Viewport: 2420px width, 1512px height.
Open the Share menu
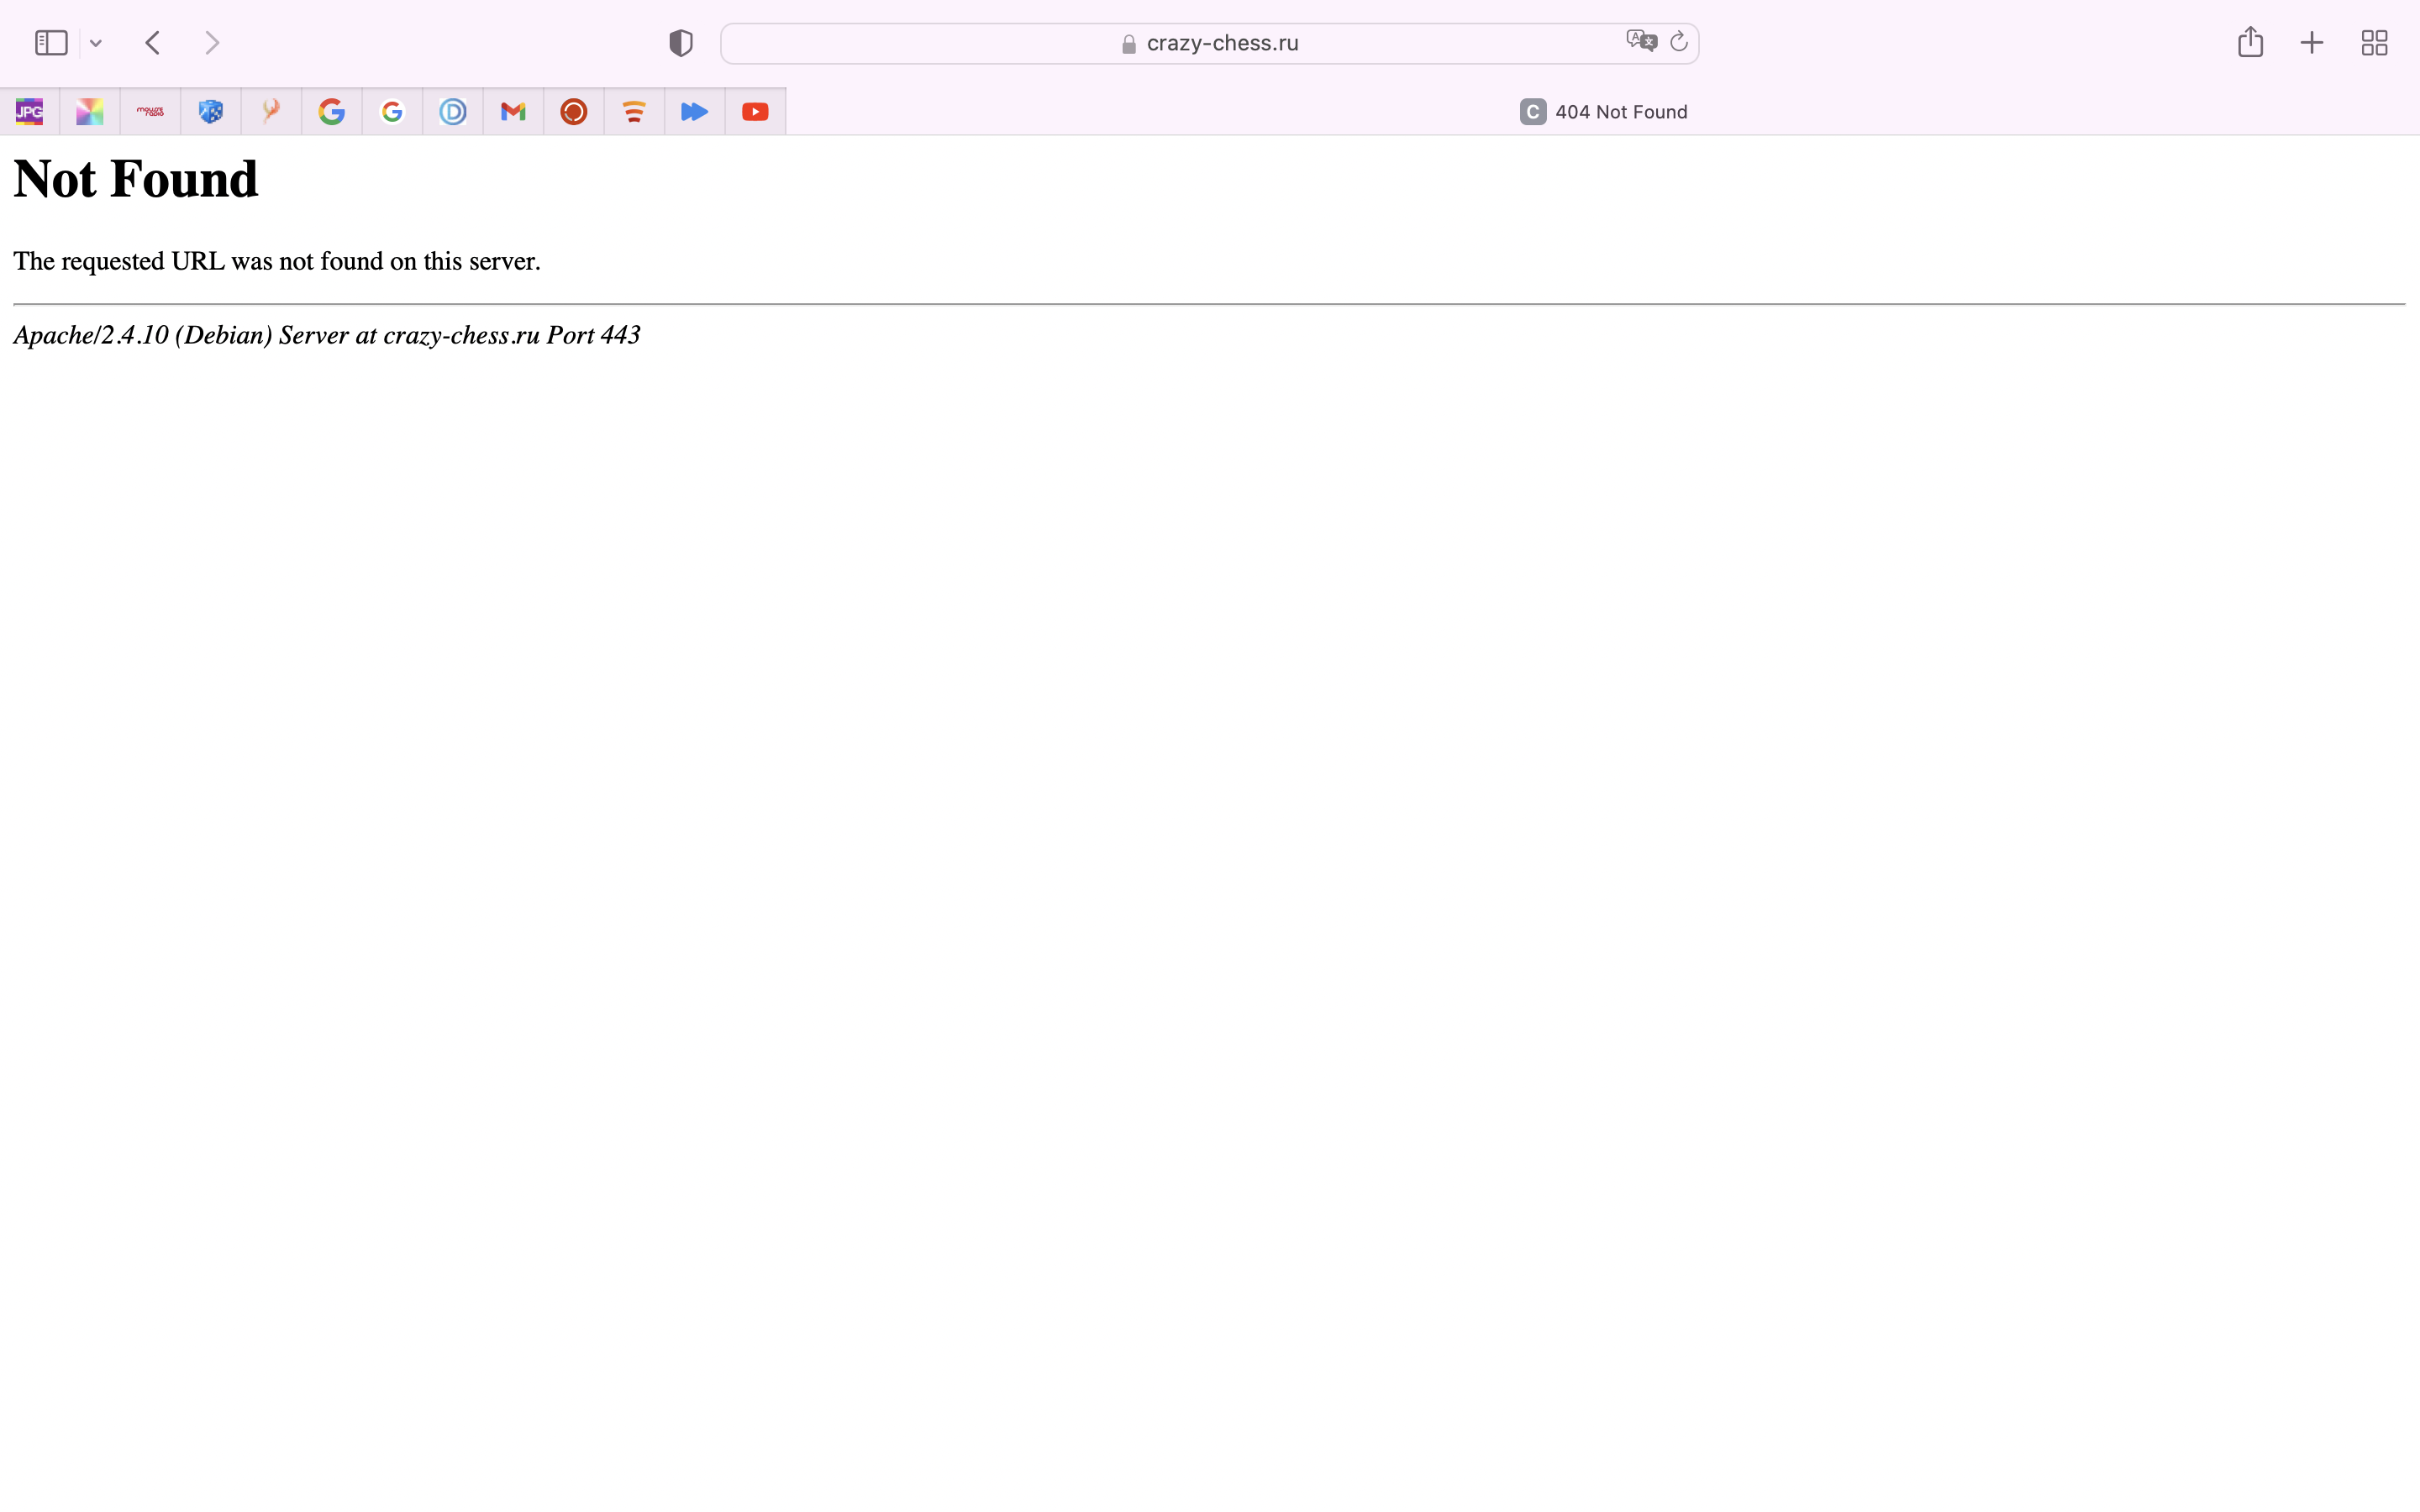click(x=2250, y=42)
